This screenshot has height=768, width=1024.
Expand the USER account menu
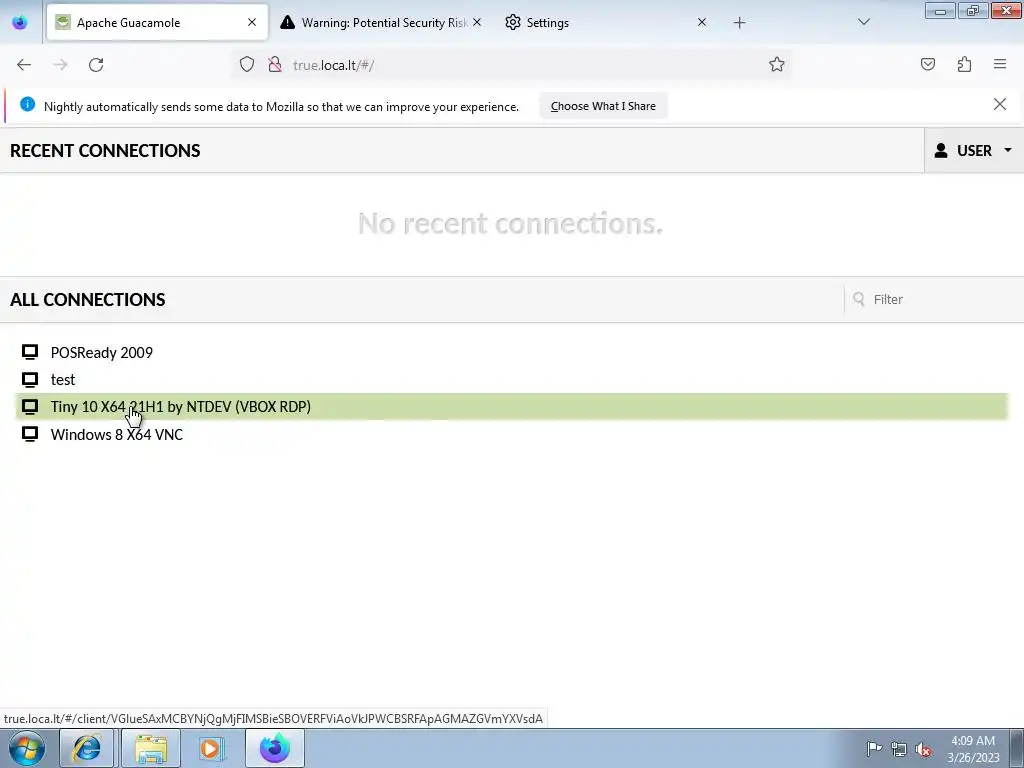coord(974,151)
